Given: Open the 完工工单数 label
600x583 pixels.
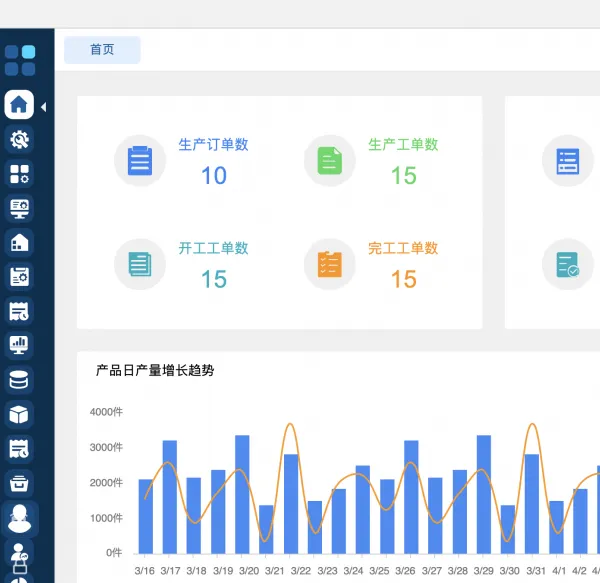Looking at the screenshot, I should 403,248.
